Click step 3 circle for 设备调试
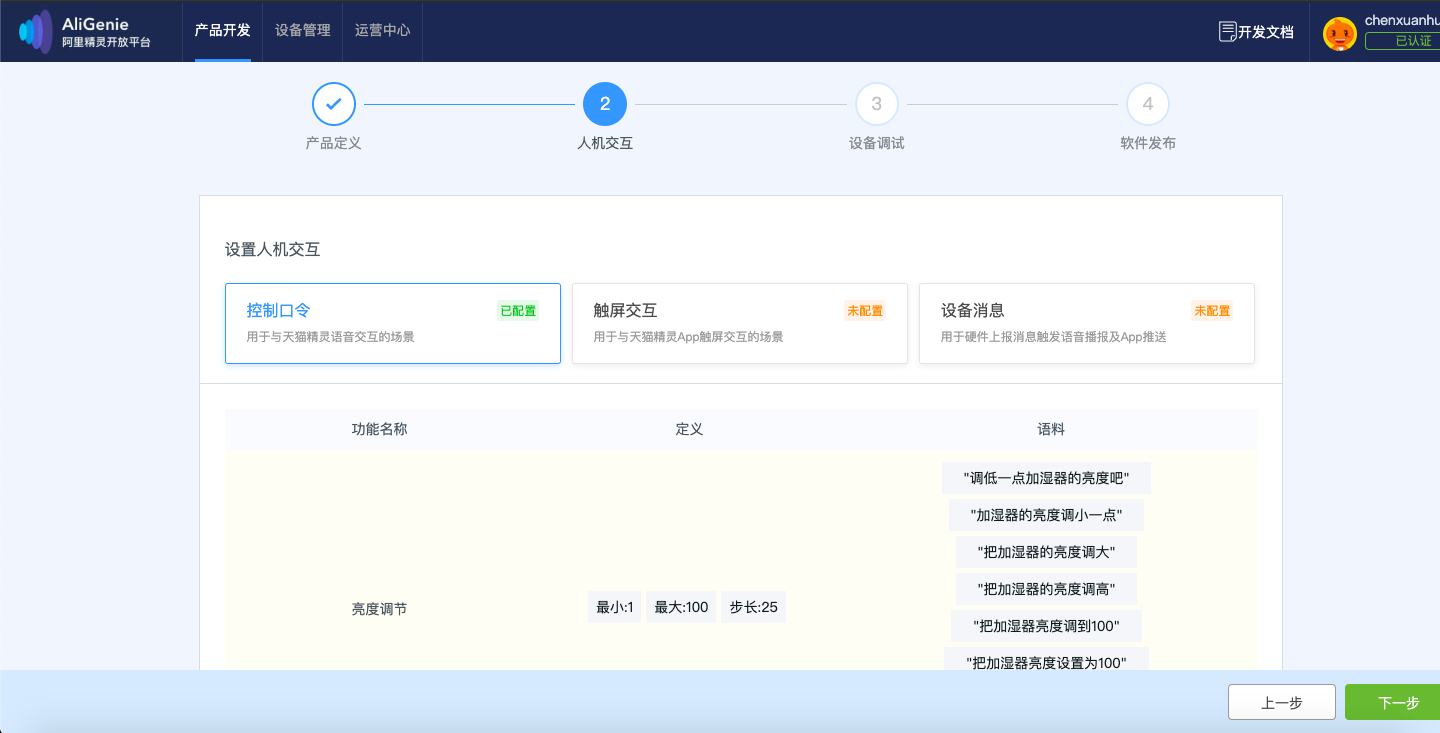This screenshot has height=733, width=1440. point(877,104)
